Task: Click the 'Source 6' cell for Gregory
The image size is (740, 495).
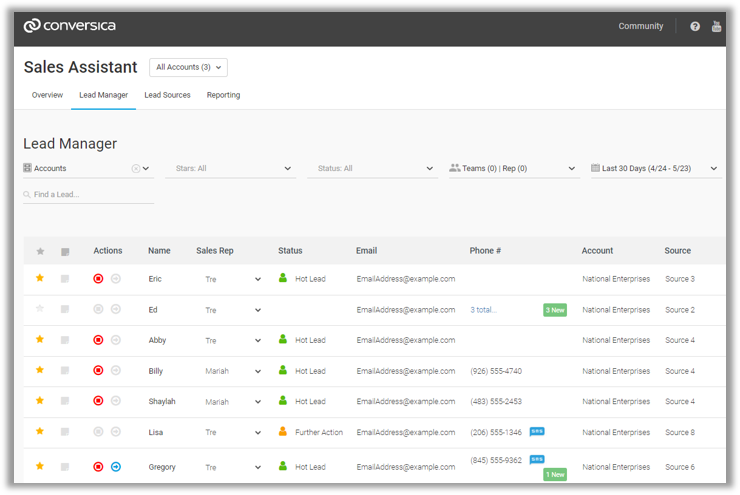Action: [680, 467]
